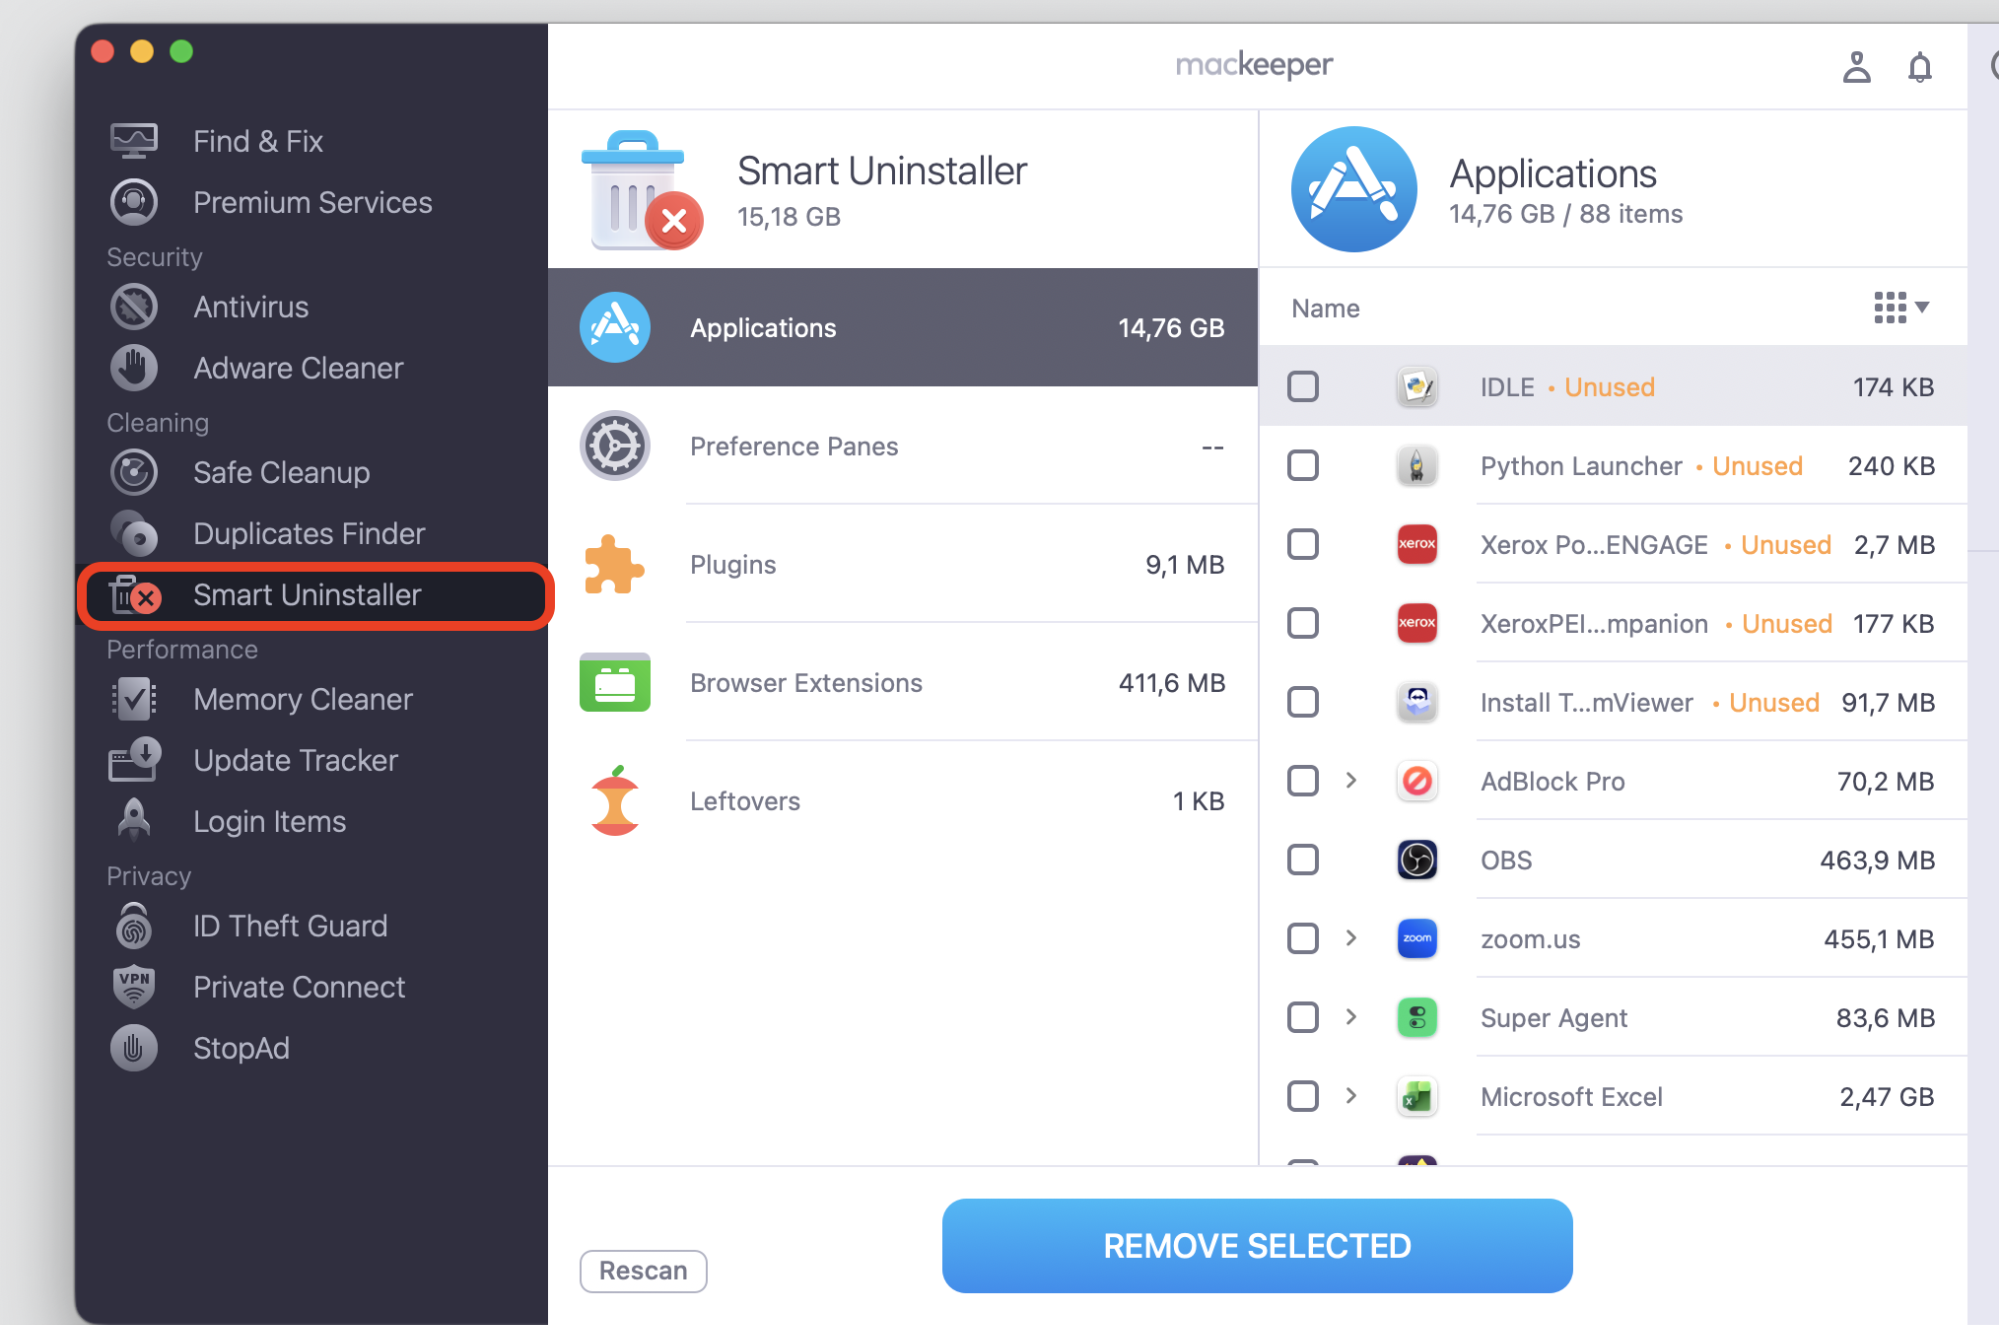
Task: Check the zoom.us checkbox
Action: click(x=1303, y=939)
